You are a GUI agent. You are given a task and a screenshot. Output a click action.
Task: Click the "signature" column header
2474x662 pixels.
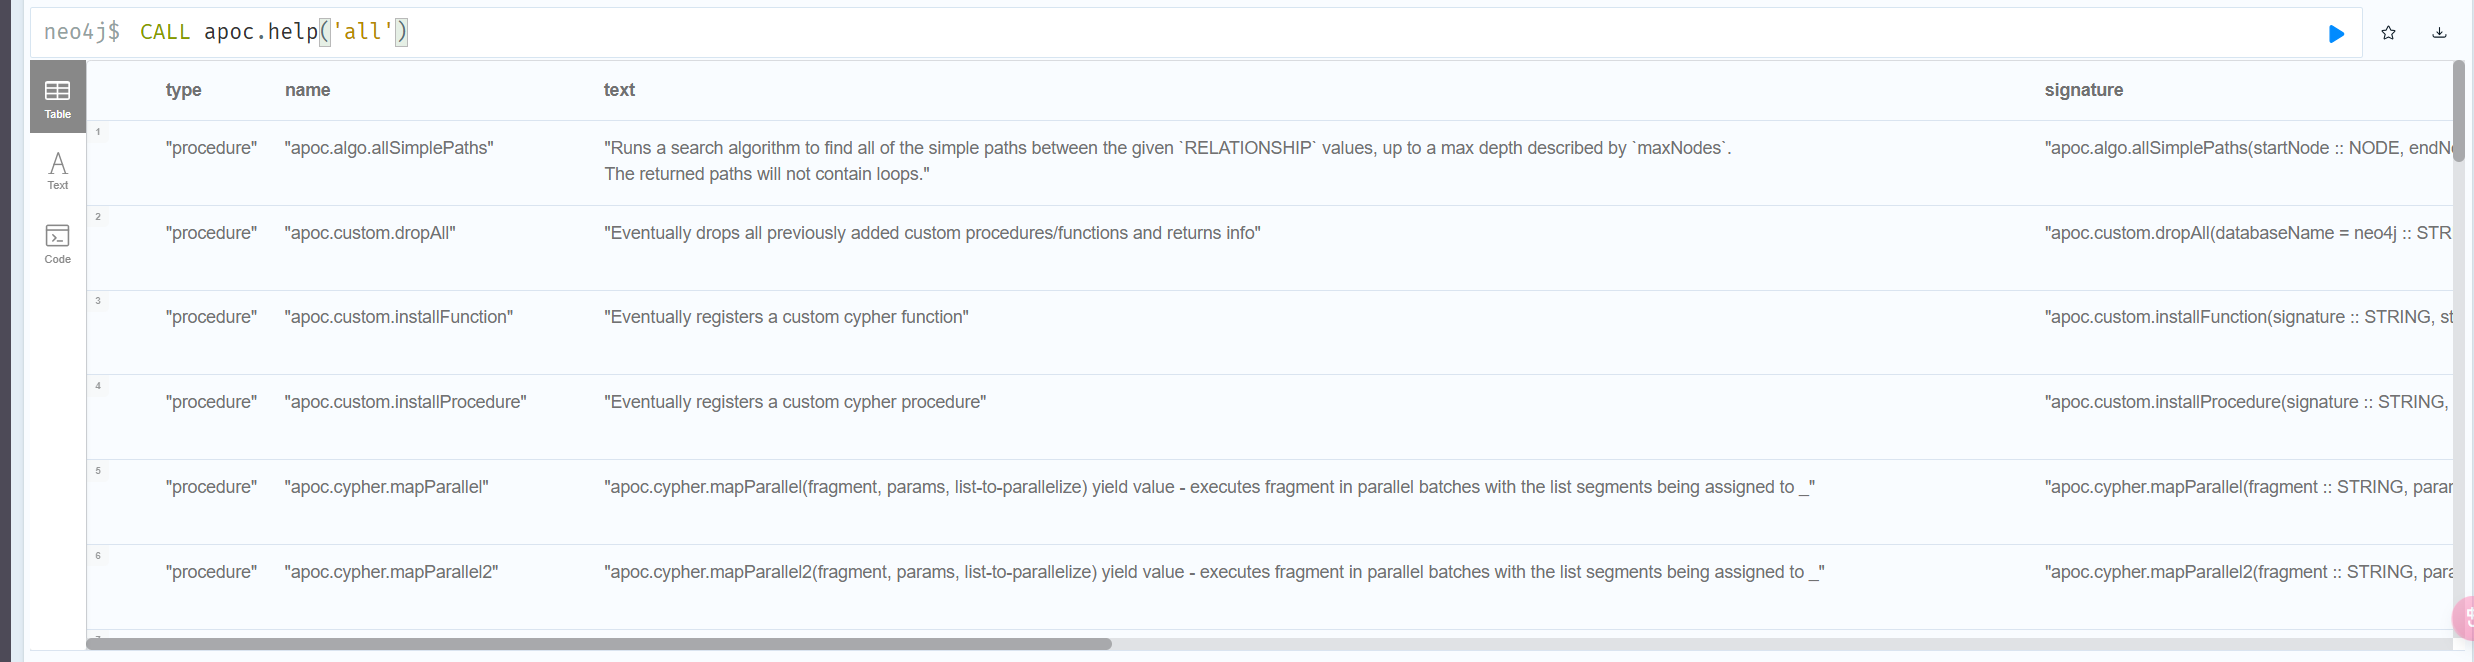point(2083,90)
